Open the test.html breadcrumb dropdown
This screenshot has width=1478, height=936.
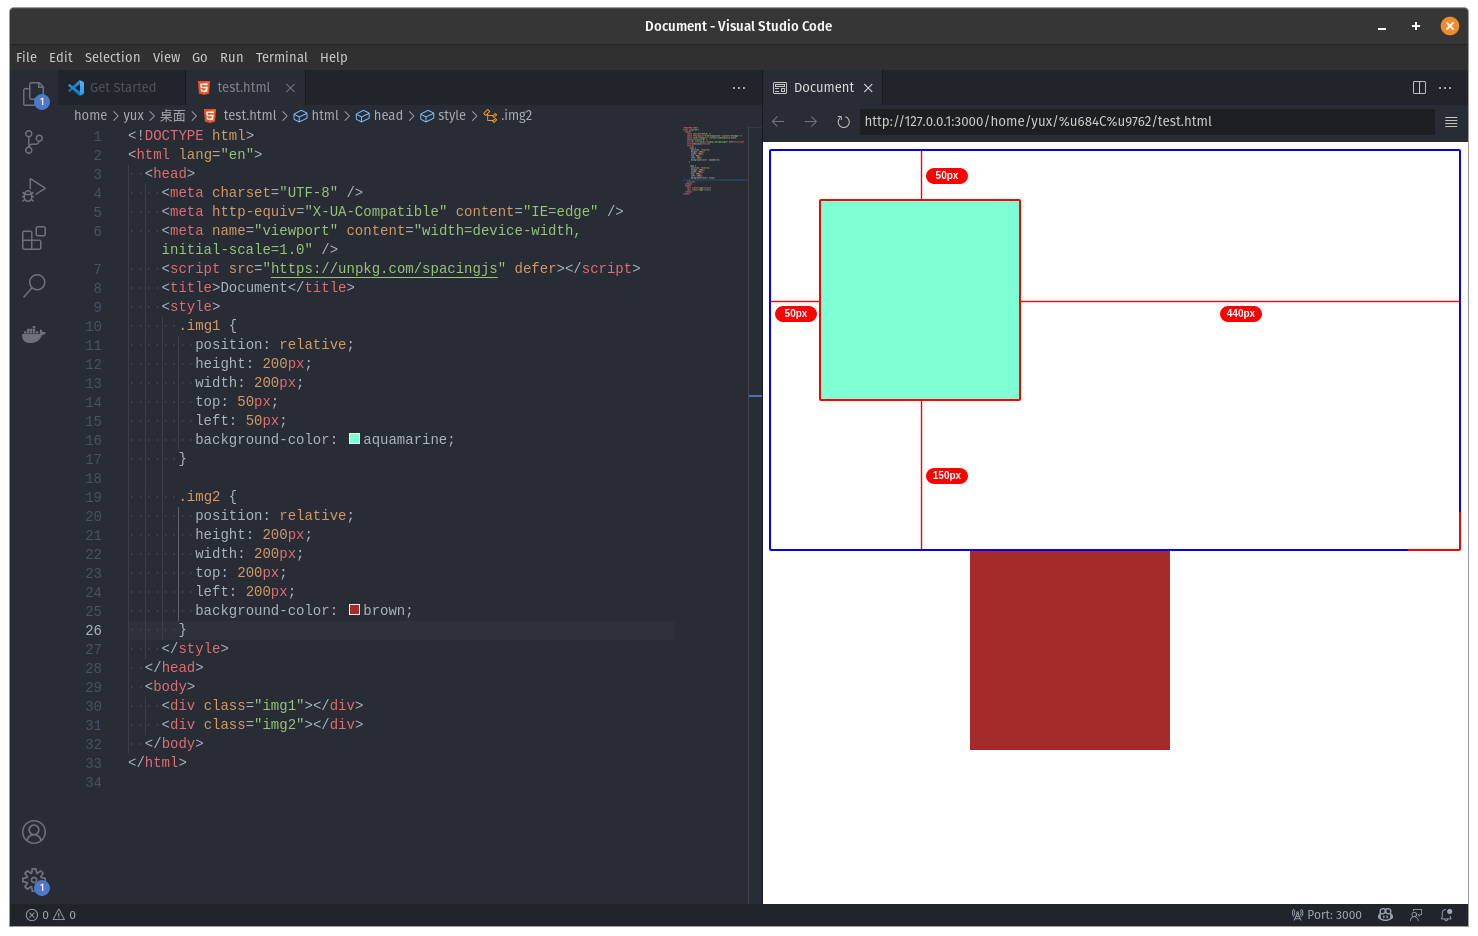[x=241, y=116]
